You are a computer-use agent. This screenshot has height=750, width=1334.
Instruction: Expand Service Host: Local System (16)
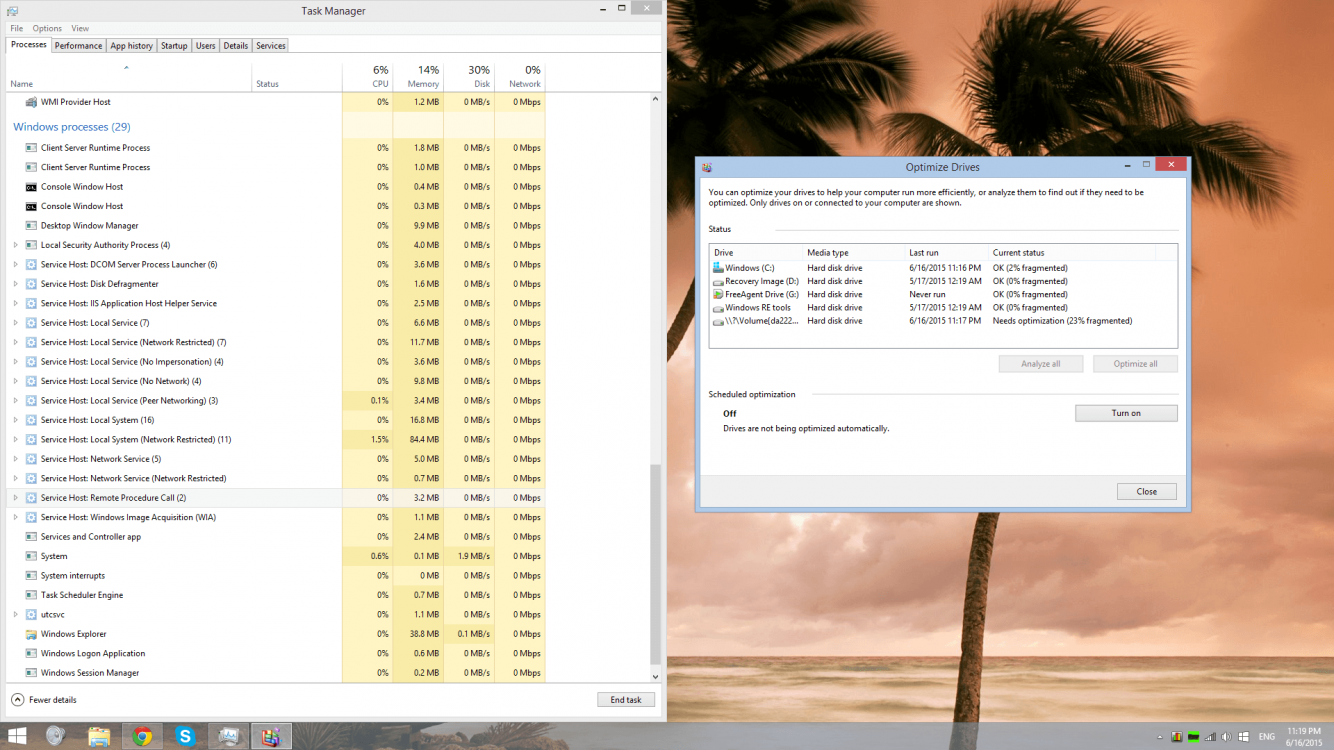(15, 420)
